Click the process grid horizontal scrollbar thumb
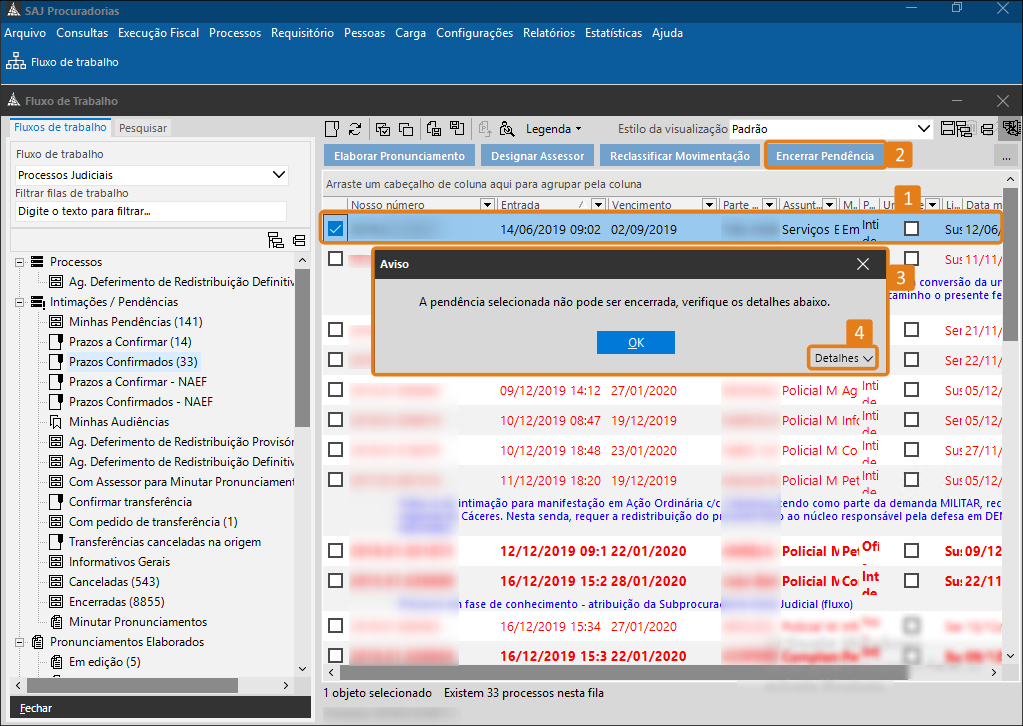 point(624,672)
